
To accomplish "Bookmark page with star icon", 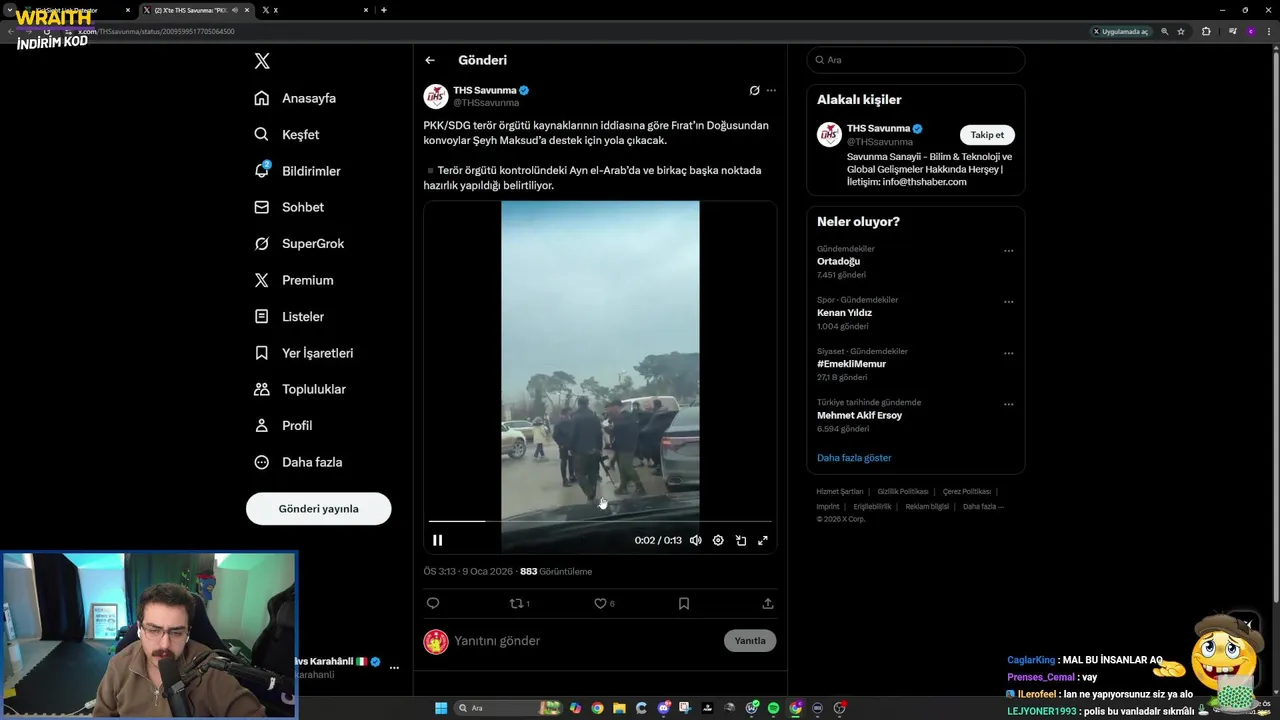I will click(x=1181, y=31).
